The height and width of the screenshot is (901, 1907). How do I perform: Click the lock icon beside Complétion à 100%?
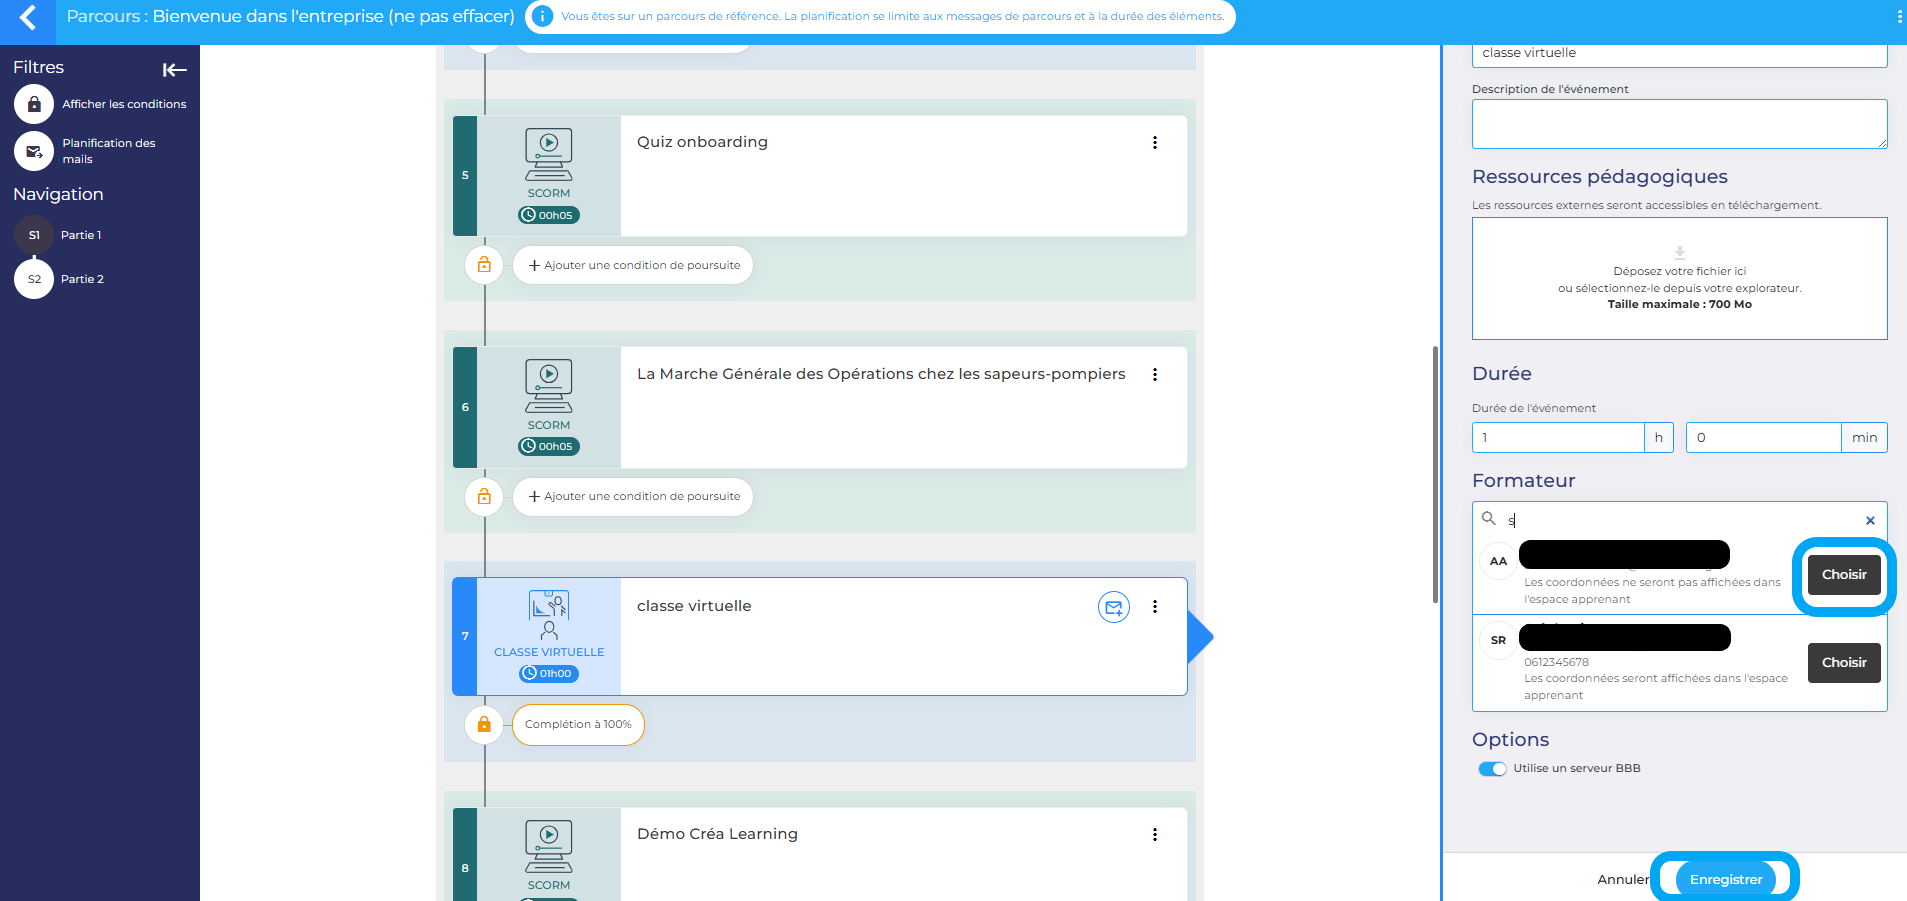(x=484, y=724)
